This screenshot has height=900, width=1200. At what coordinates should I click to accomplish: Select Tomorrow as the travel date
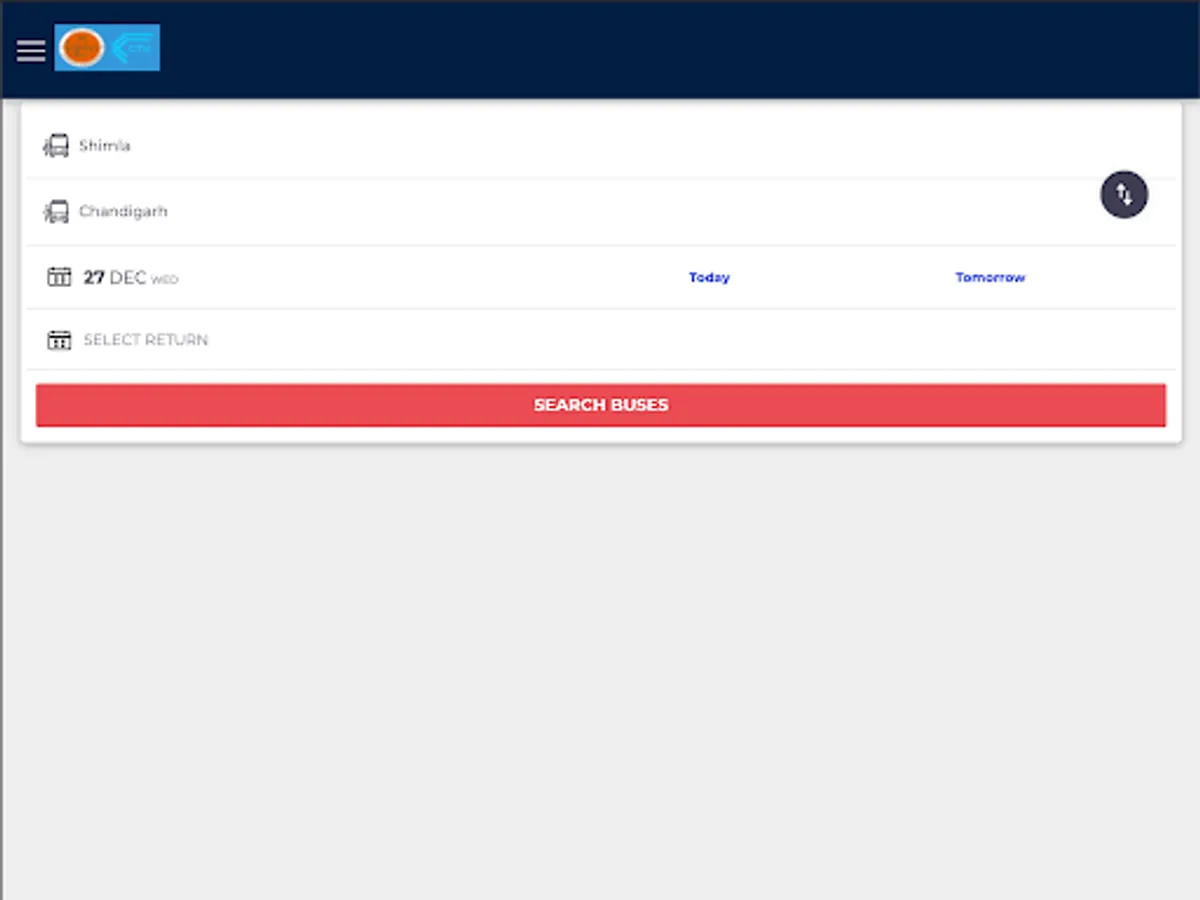(990, 277)
